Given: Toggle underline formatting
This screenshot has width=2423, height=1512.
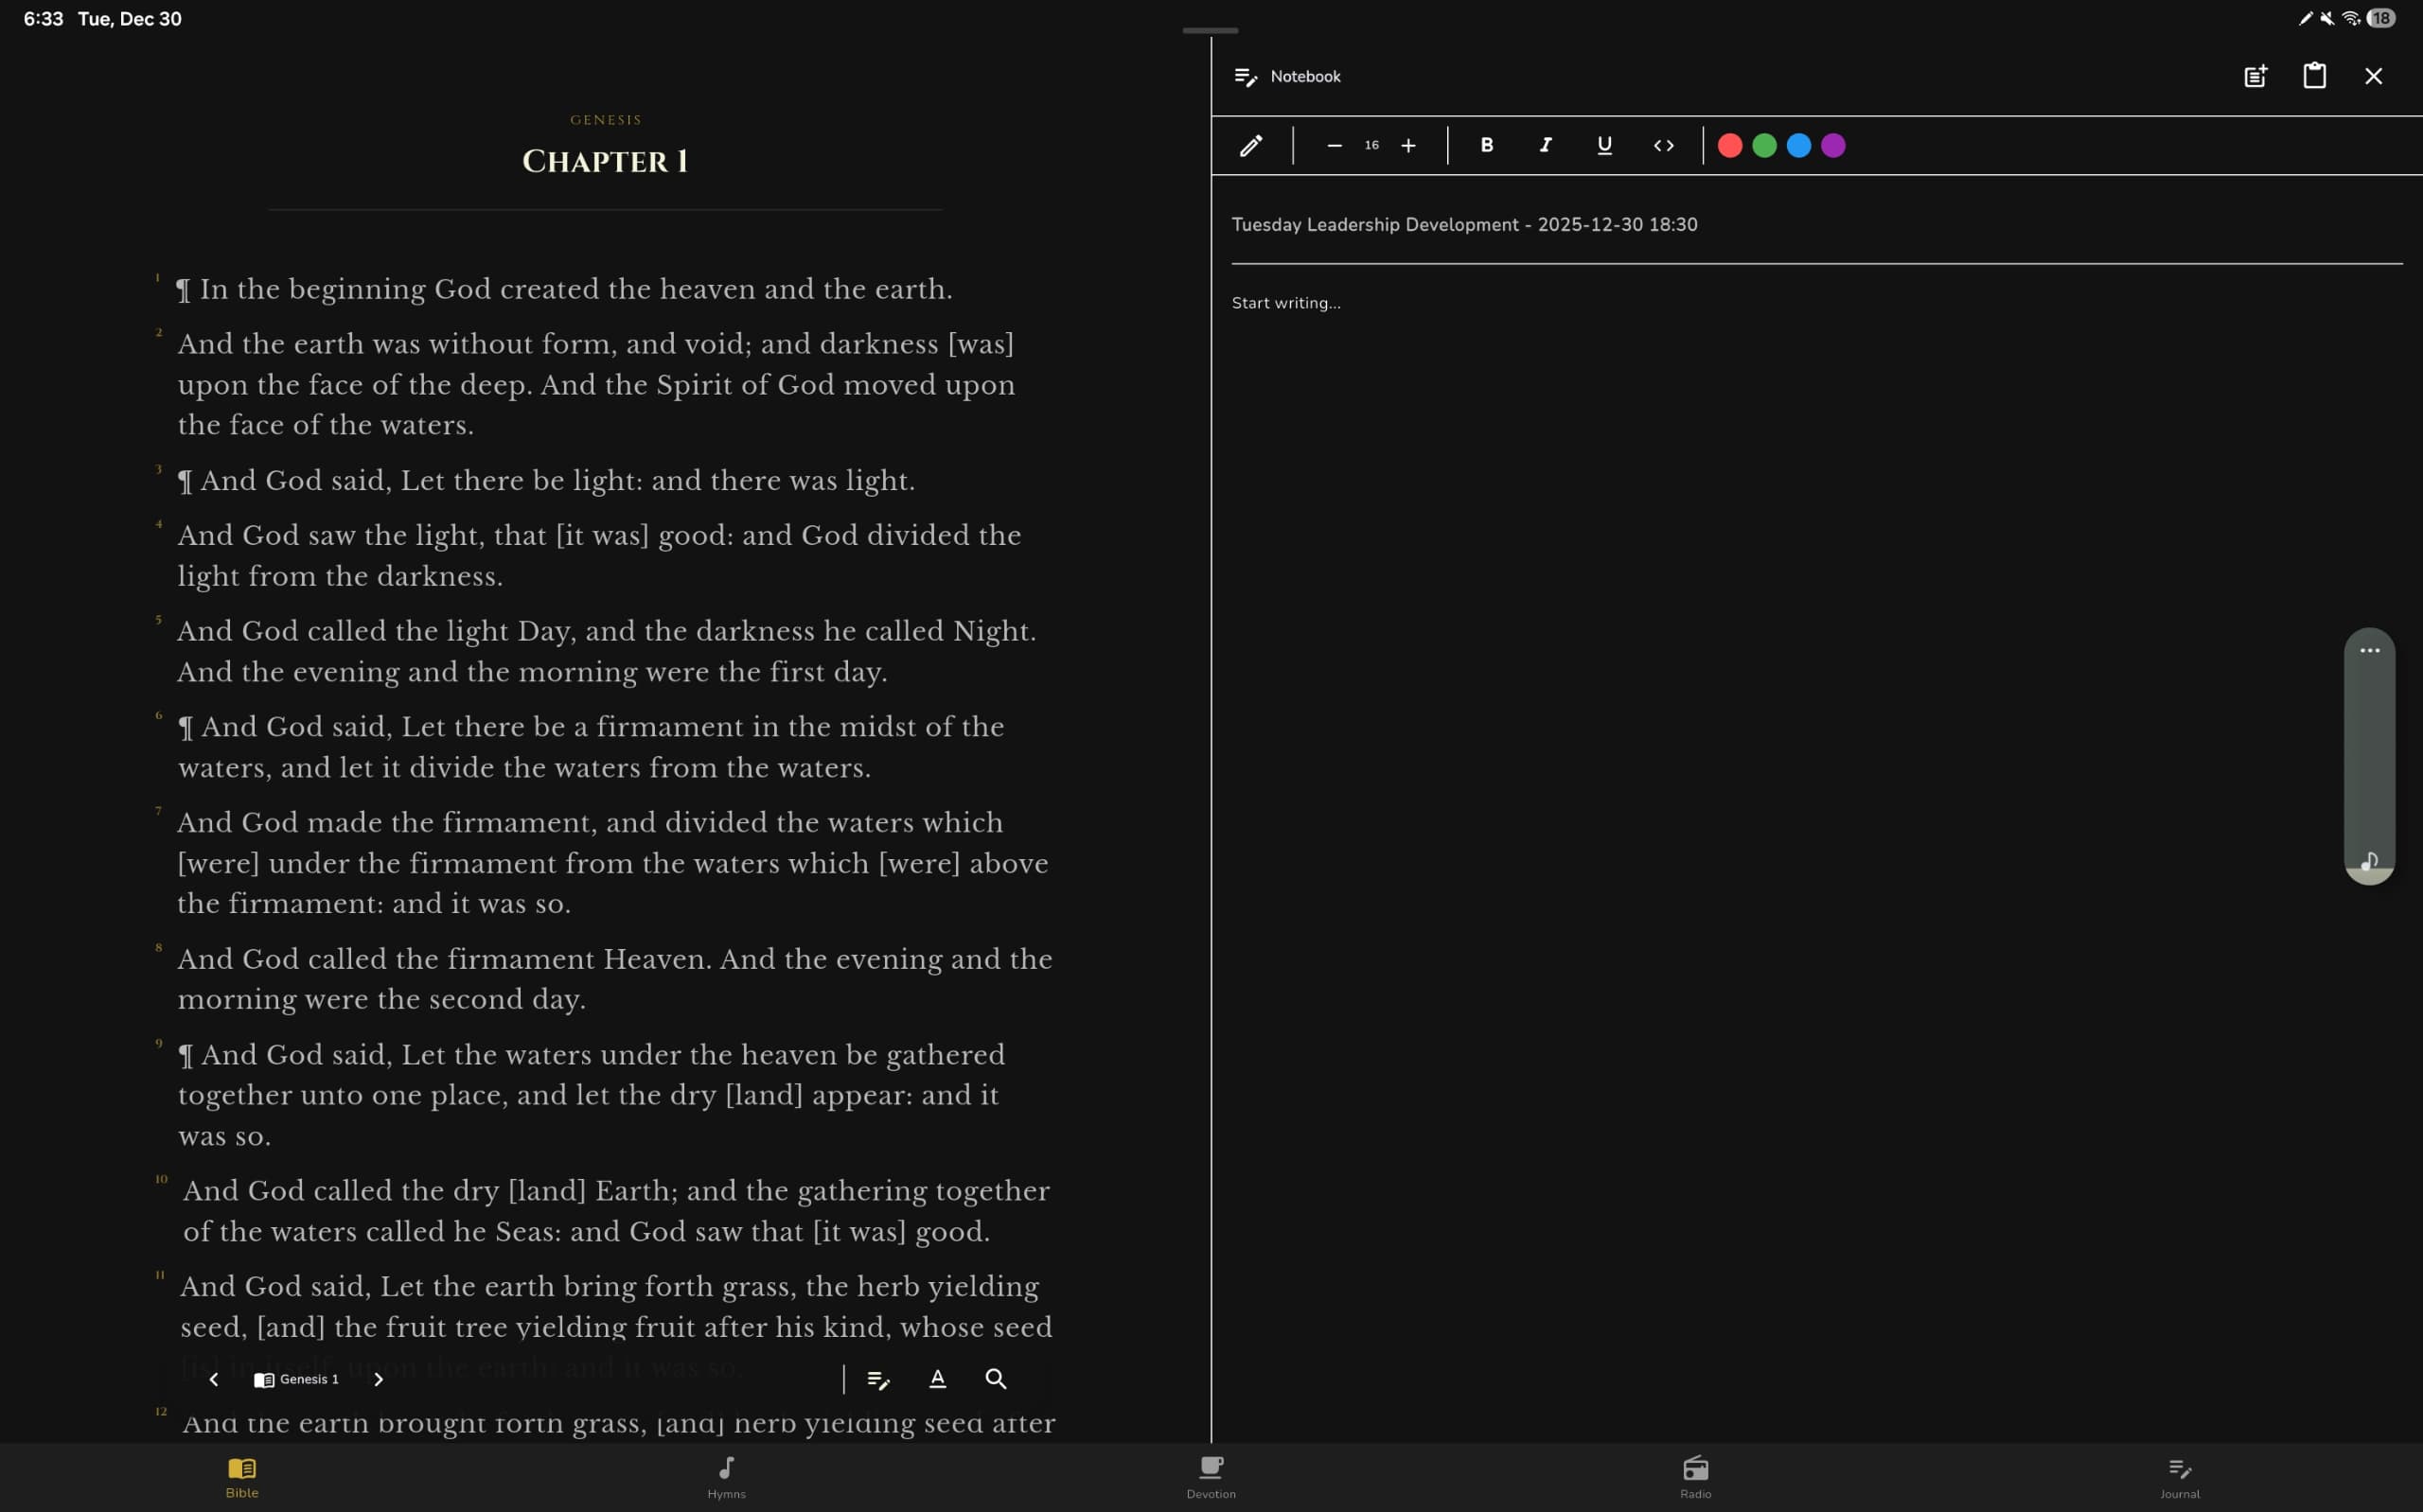Looking at the screenshot, I should click(x=1604, y=146).
